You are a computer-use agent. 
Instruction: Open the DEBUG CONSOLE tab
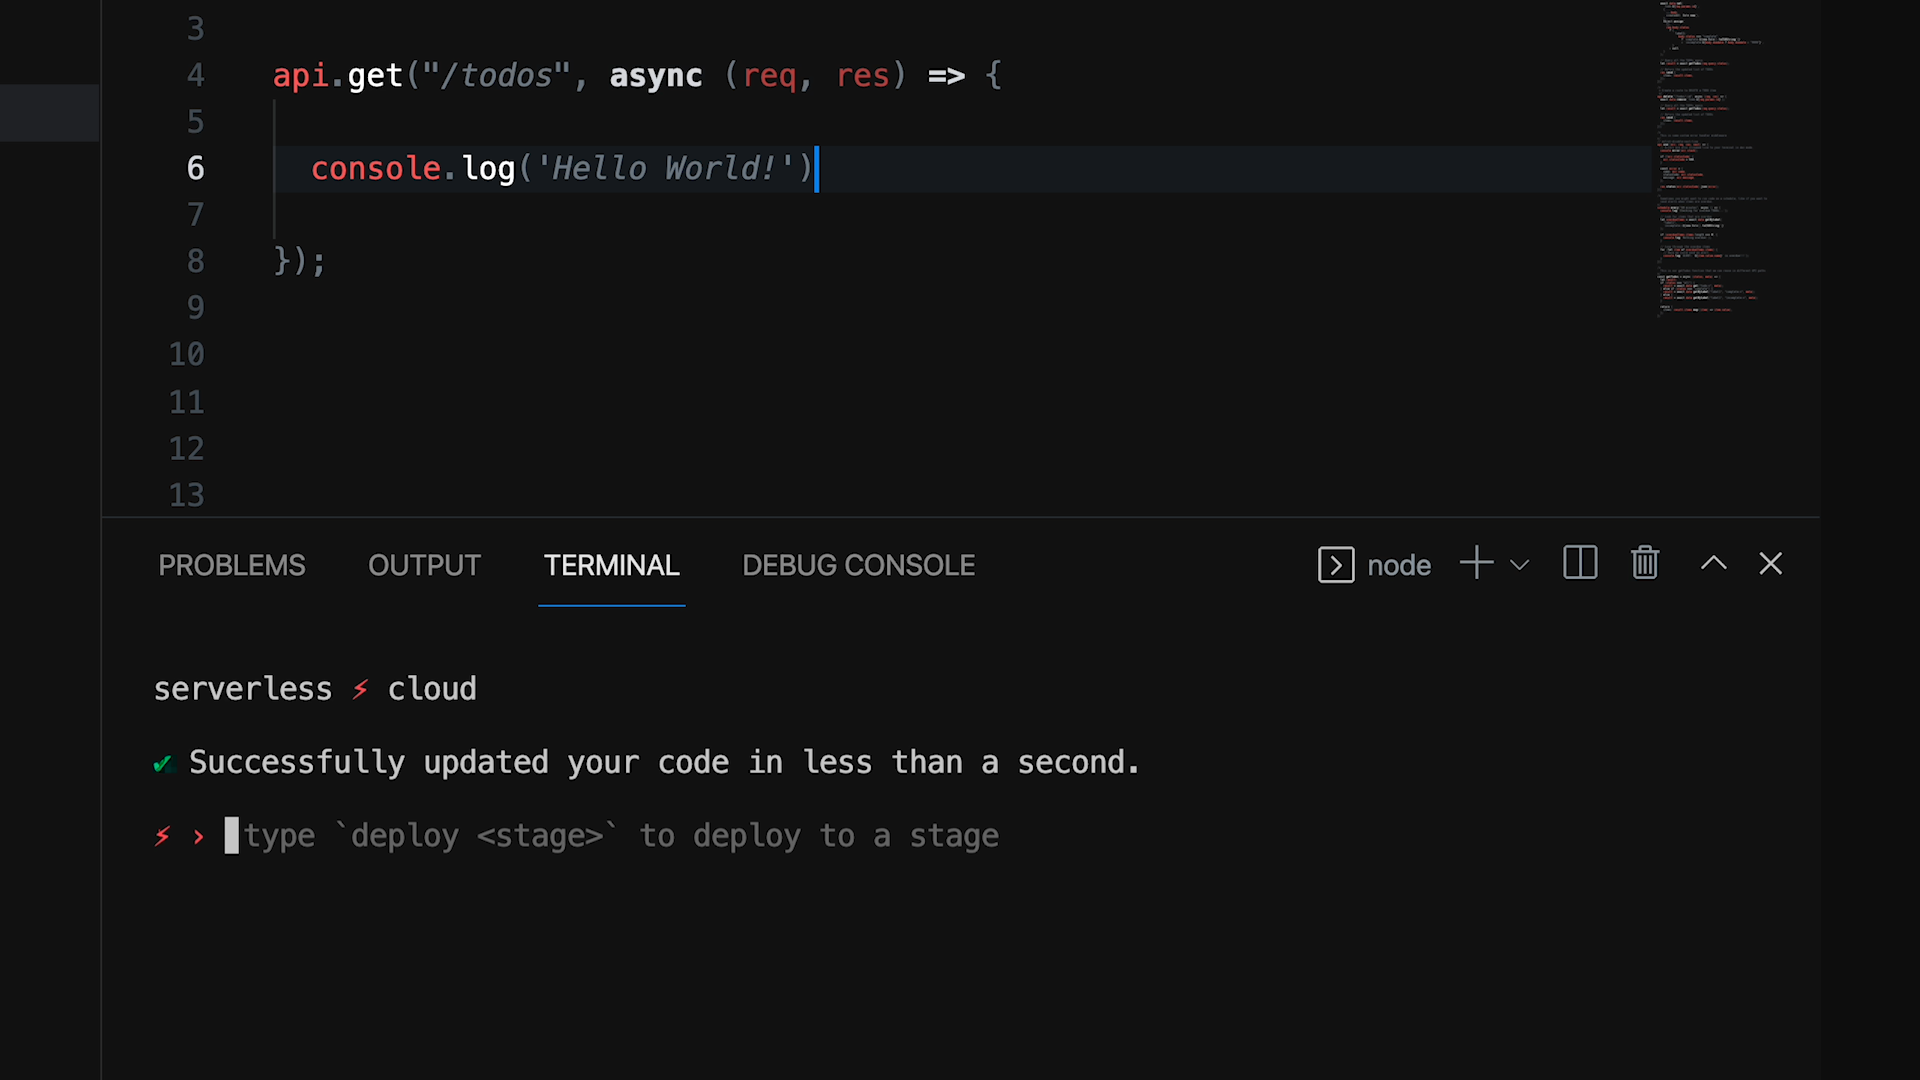858,566
